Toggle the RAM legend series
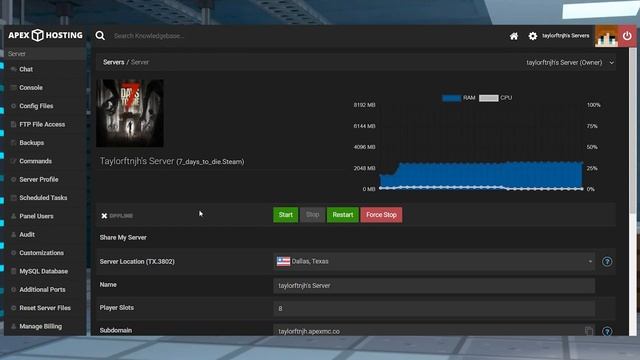 [x=459, y=98]
